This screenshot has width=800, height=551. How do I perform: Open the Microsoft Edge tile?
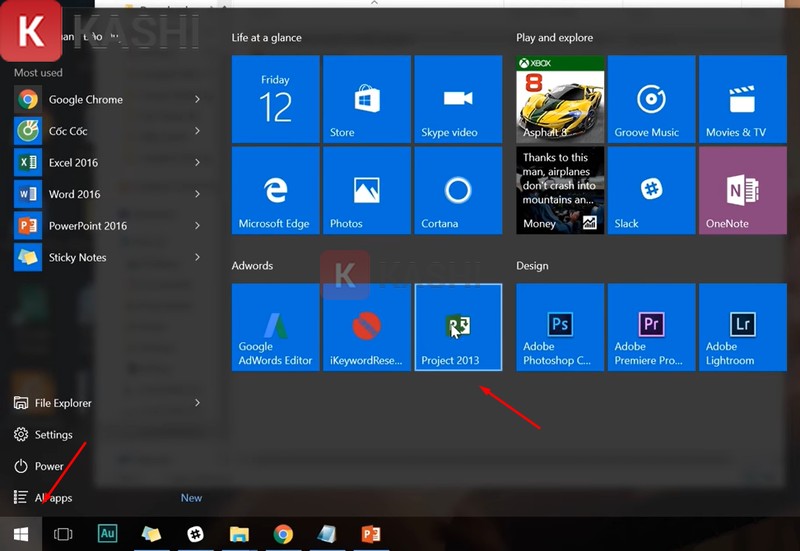pos(276,191)
